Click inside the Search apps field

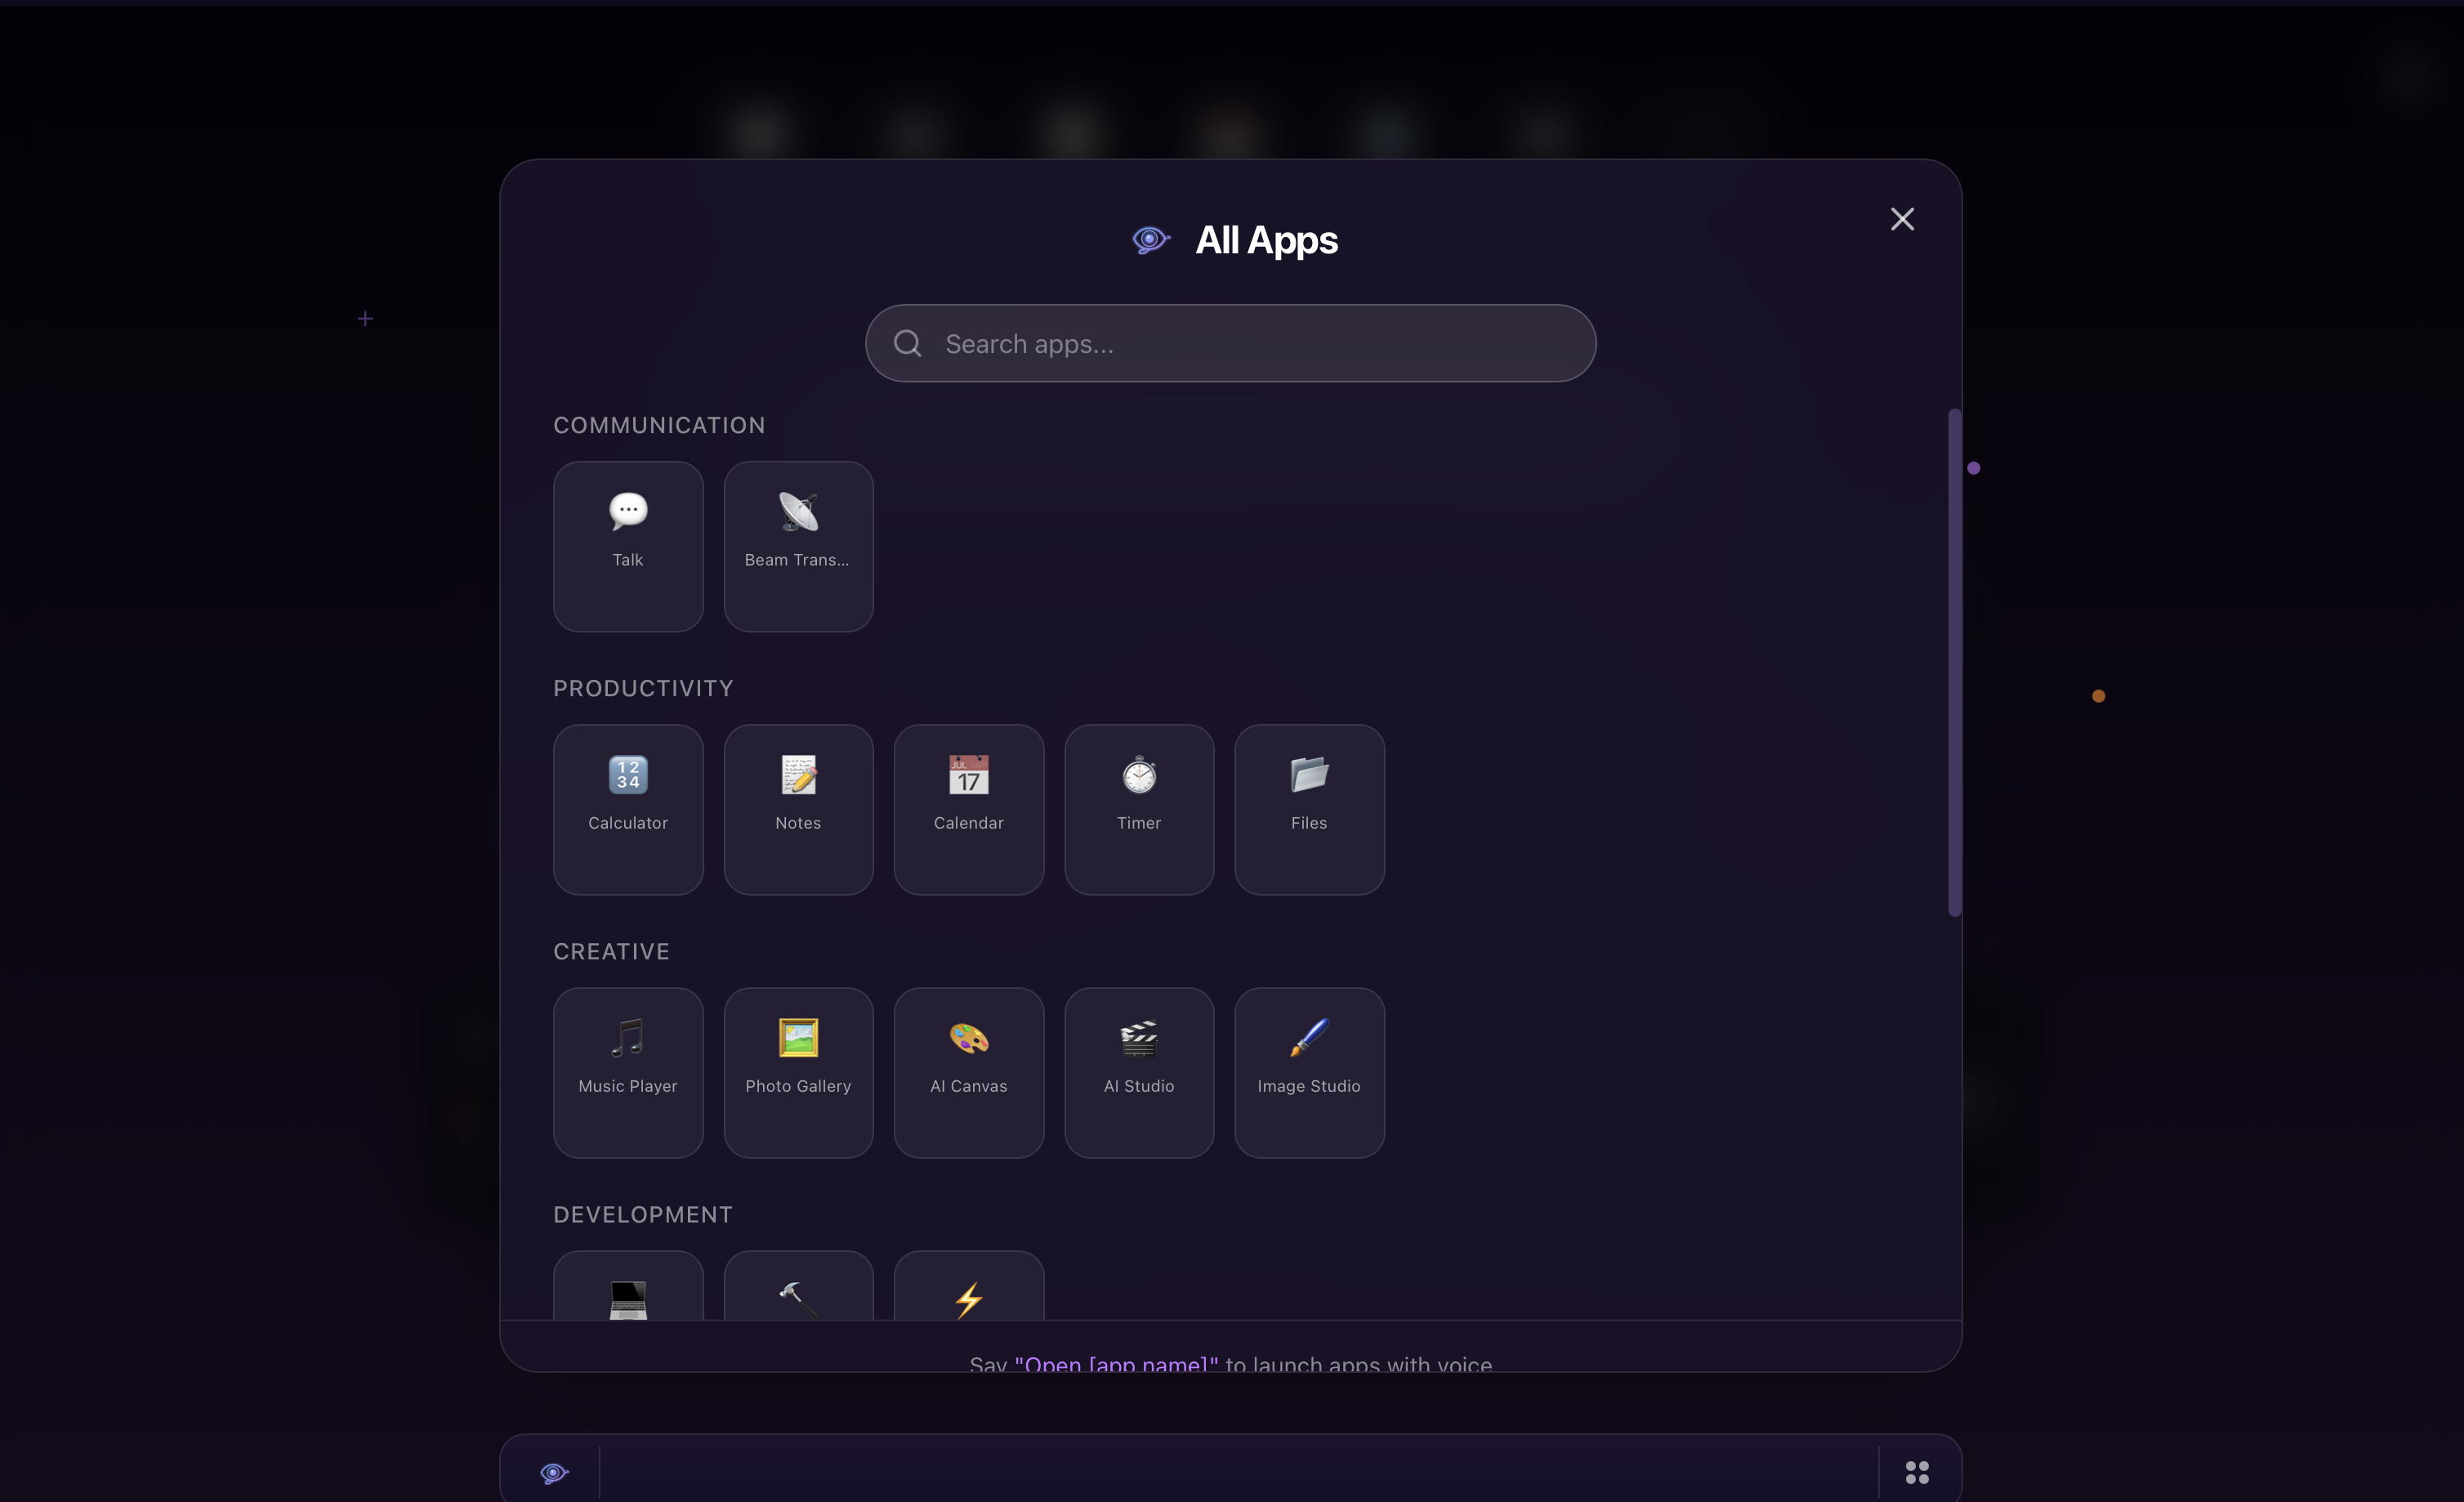point(1230,343)
